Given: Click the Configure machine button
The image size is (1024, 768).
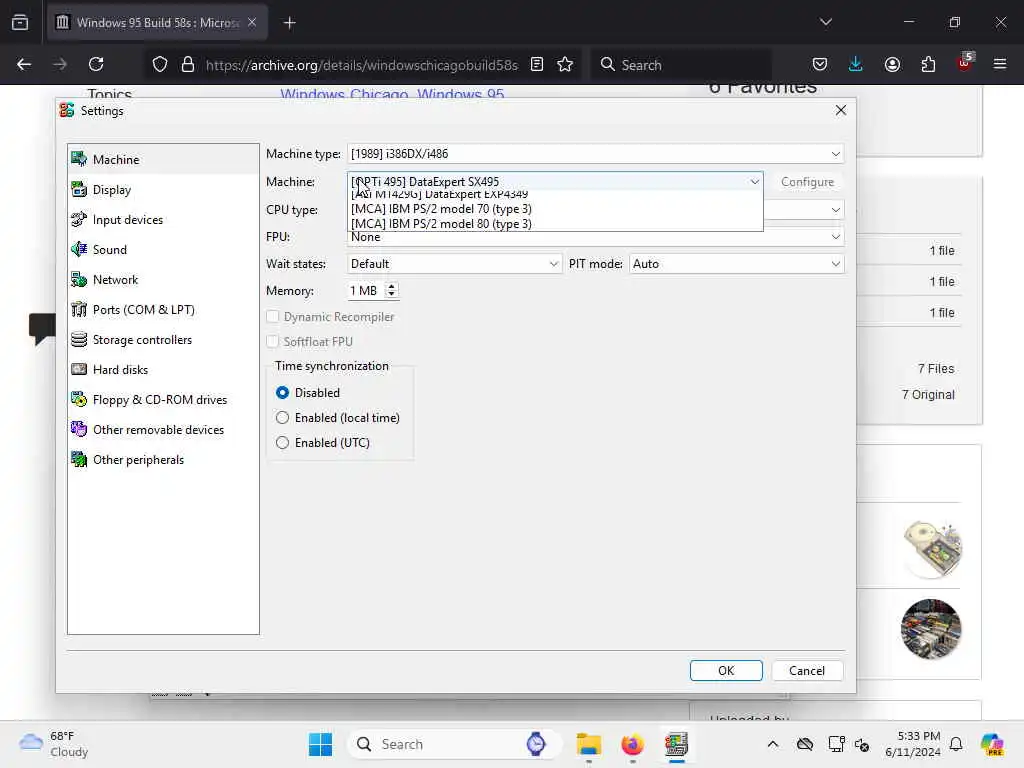Looking at the screenshot, I should click(807, 182).
